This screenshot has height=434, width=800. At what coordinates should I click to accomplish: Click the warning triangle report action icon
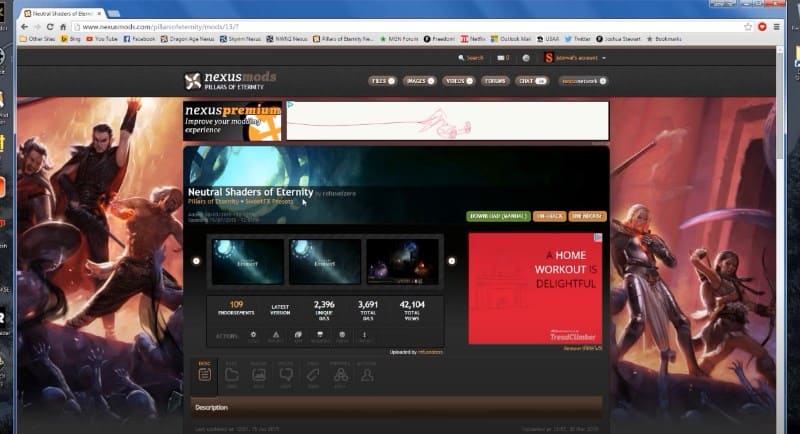coord(276,336)
